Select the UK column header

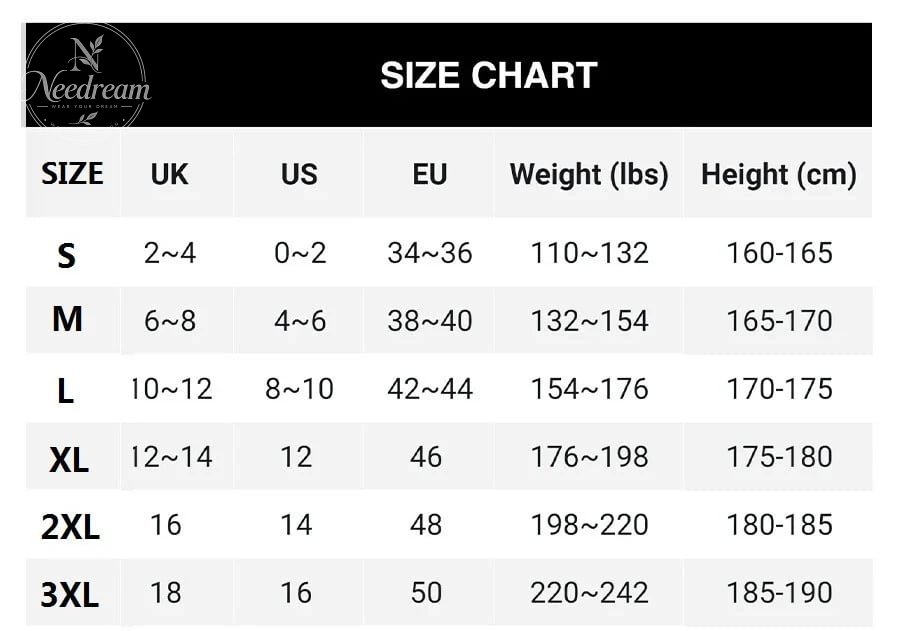click(169, 174)
